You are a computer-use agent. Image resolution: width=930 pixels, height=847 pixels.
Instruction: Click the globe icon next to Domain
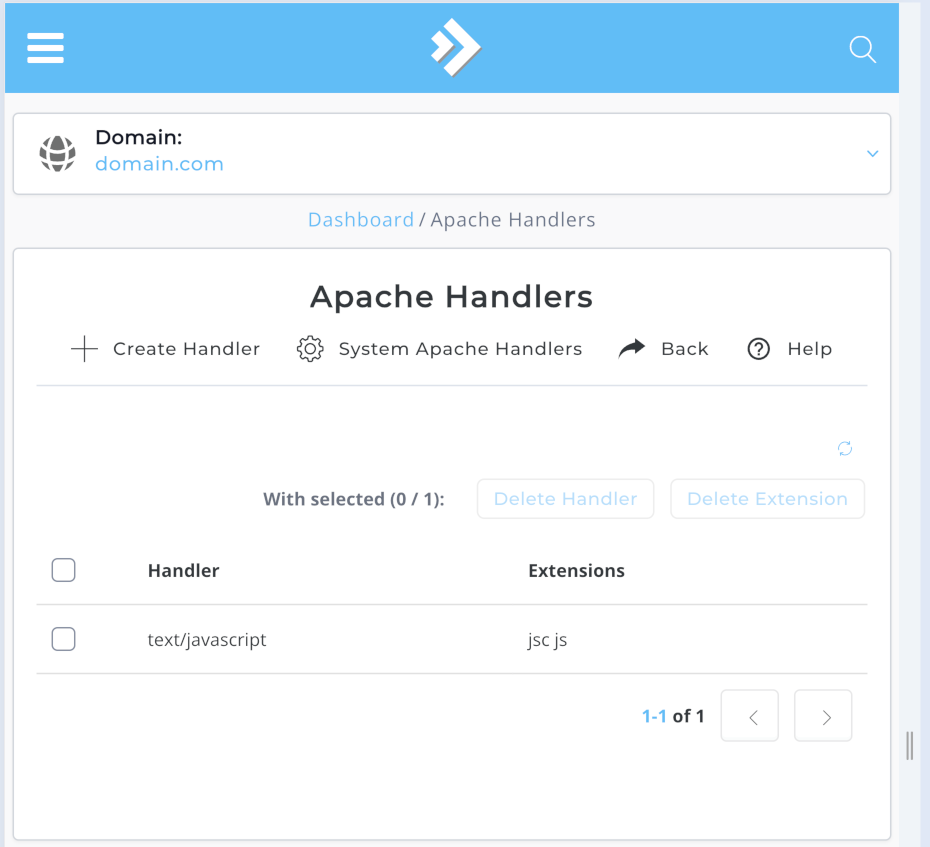tap(58, 153)
